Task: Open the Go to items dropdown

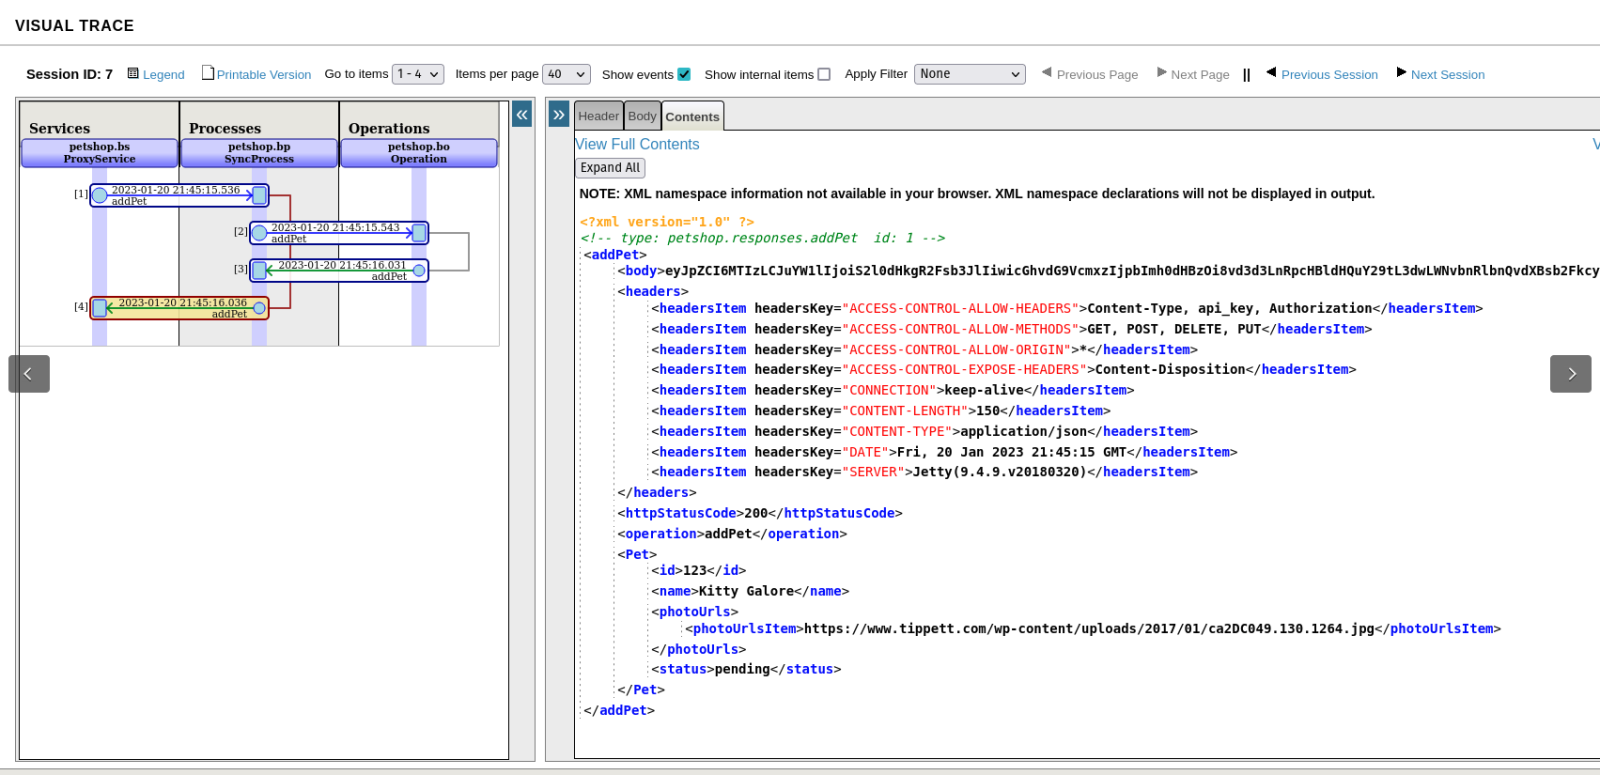Action: [x=418, y=74]
